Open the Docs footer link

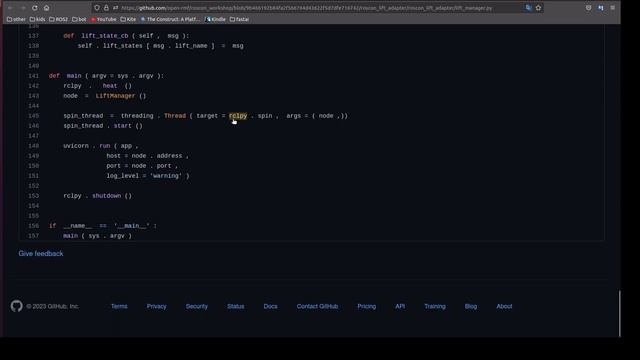[270, 306]
